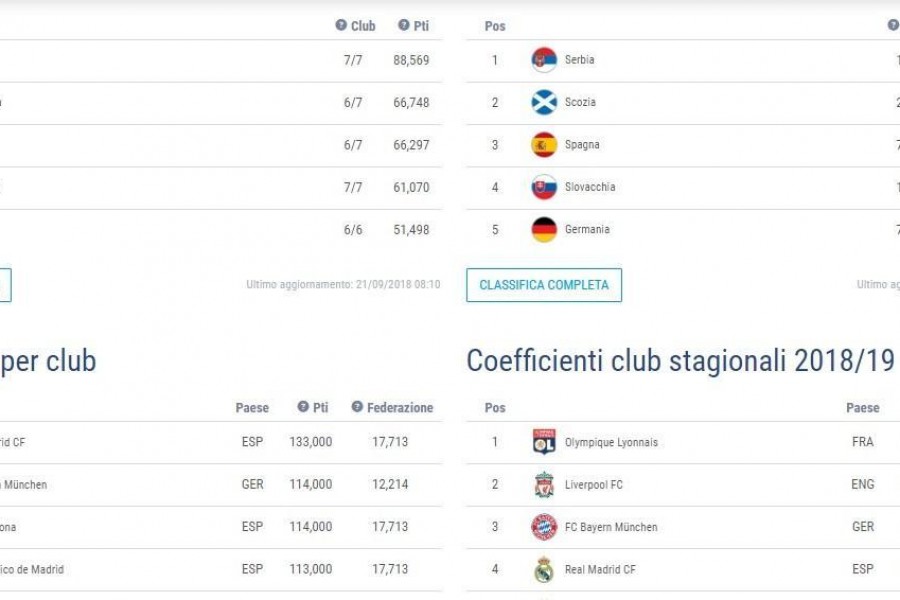Screen dimensions: 900x600
Task: Select the Germania row name
Action: (x=587, y=229)
